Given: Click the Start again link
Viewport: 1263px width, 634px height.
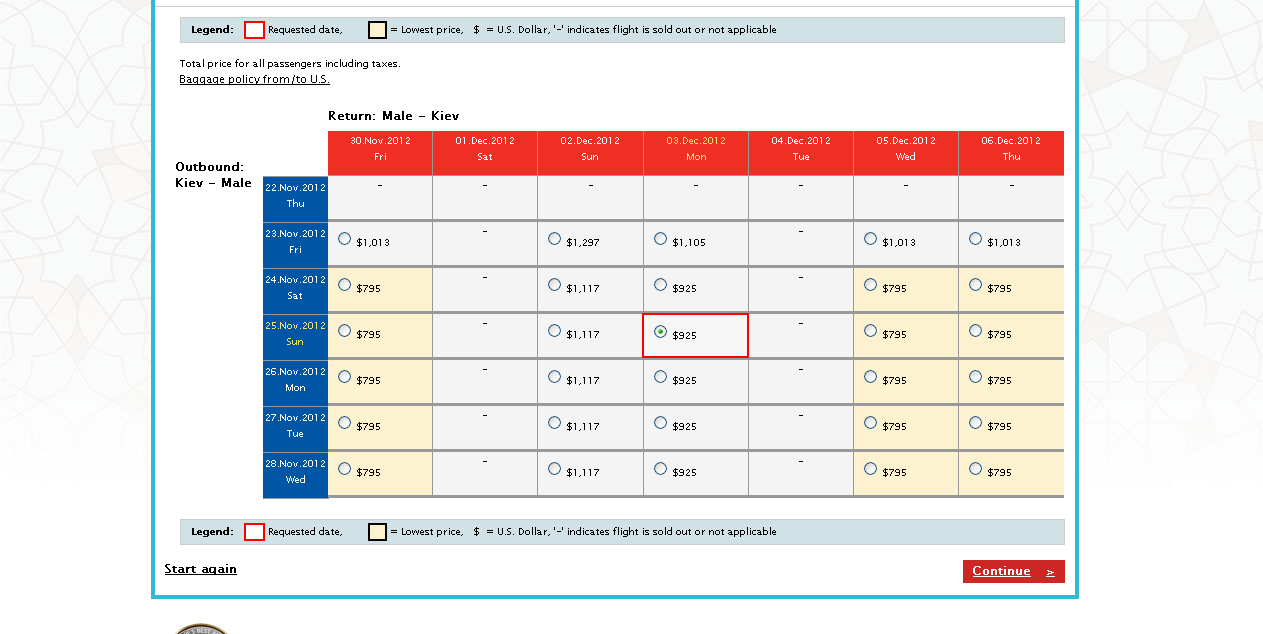Looking at the screenshot, I should pyautogui.click(x=201, y=569).
